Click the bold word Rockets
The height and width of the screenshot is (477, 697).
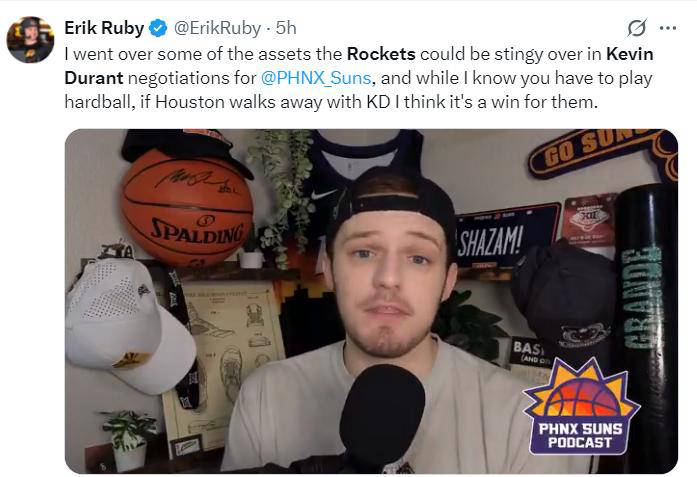(x=381, y=54)
